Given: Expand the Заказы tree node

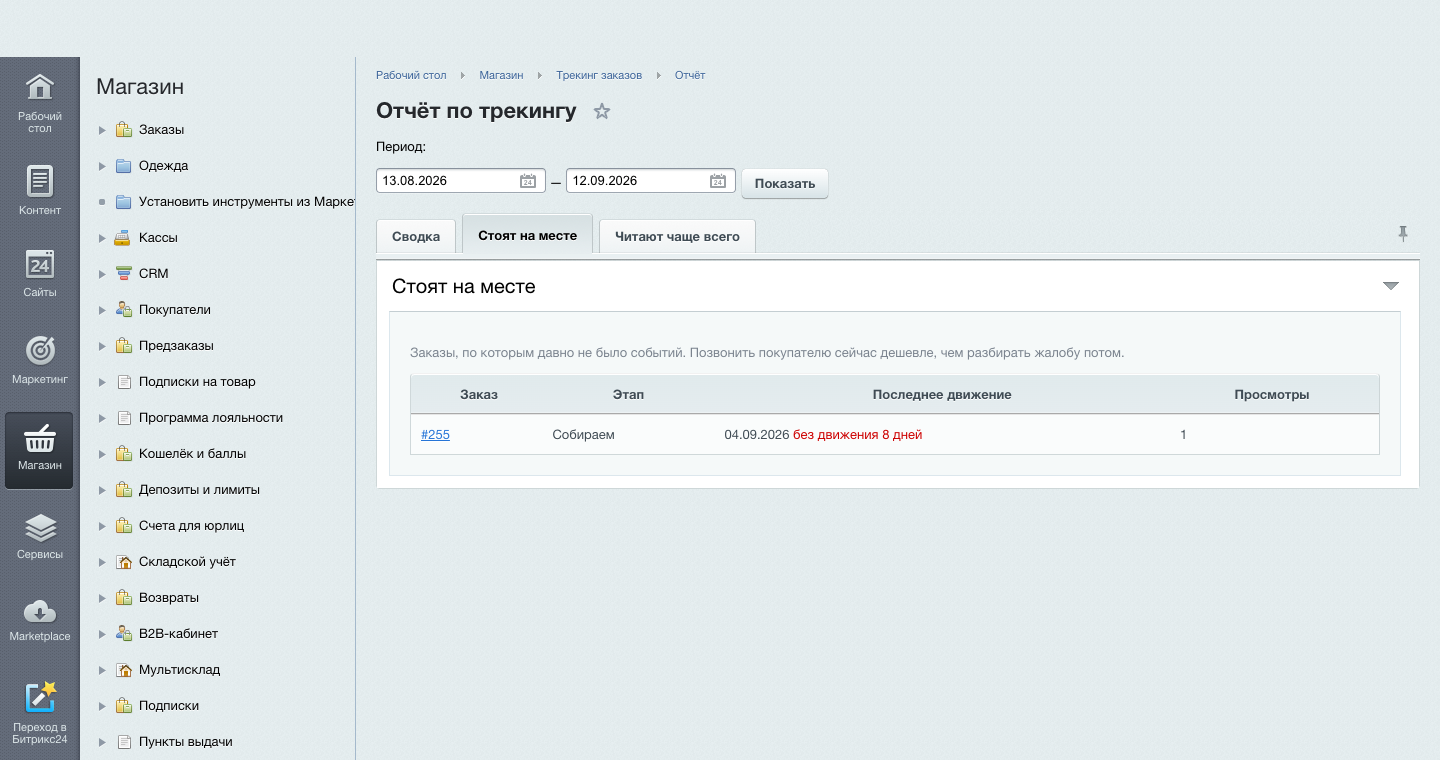Looking at the screenshot, I should 102,130.
